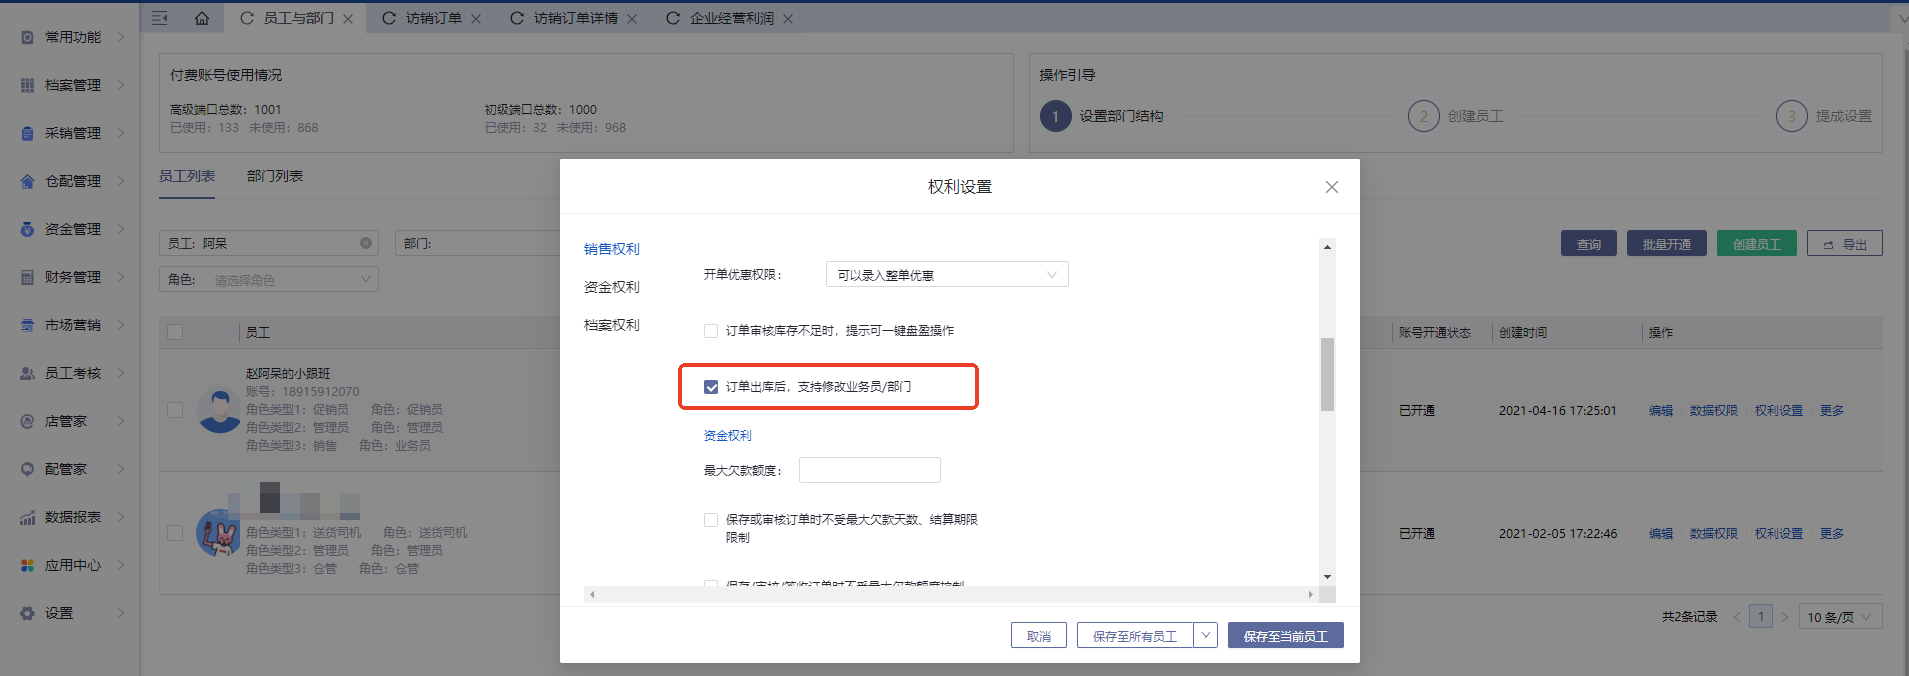1909x676 pixels.
Task: Check 保存或审核订单时不受最大欠款天数 checkbox
Action: (x=711, y=520)
